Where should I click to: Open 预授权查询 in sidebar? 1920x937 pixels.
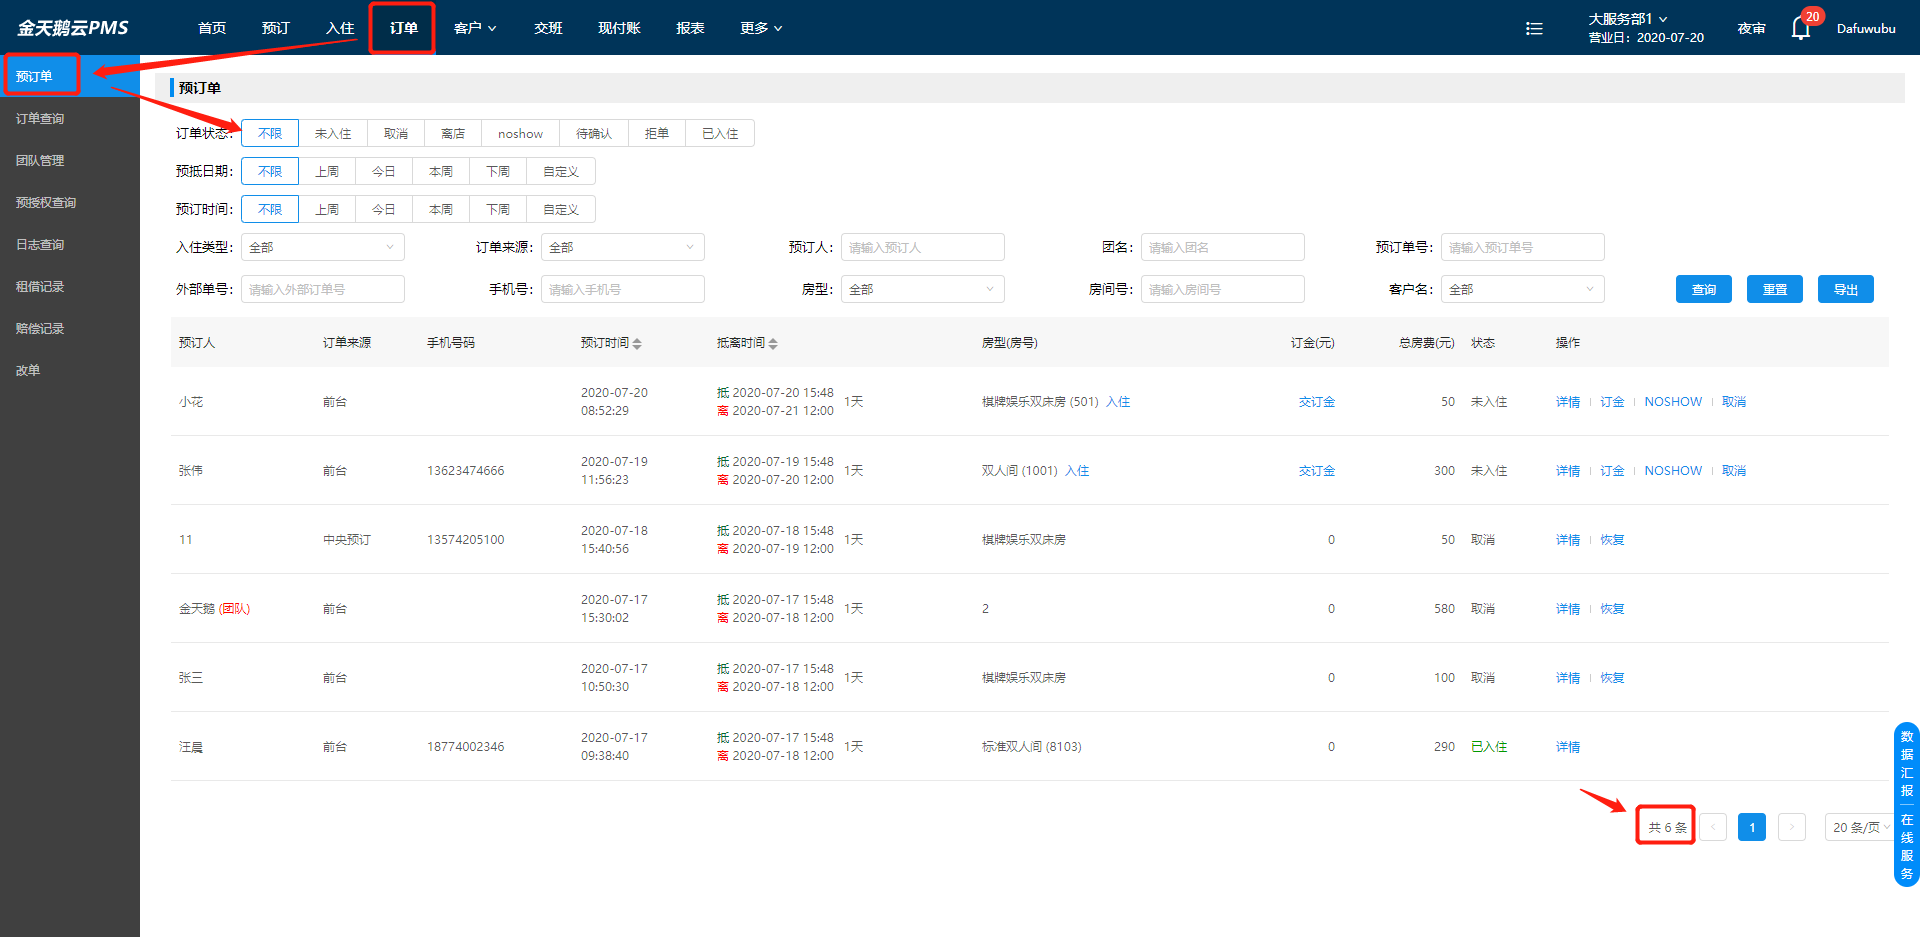70,202
